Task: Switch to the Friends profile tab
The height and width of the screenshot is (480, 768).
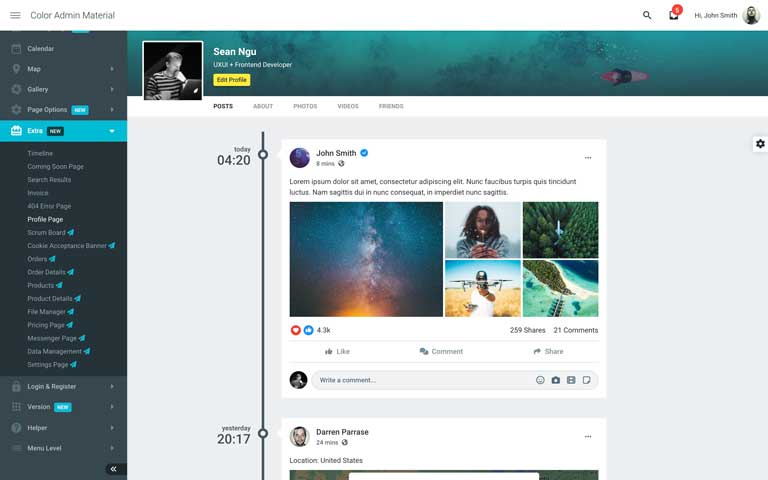Action: click(x=391, y=106)
